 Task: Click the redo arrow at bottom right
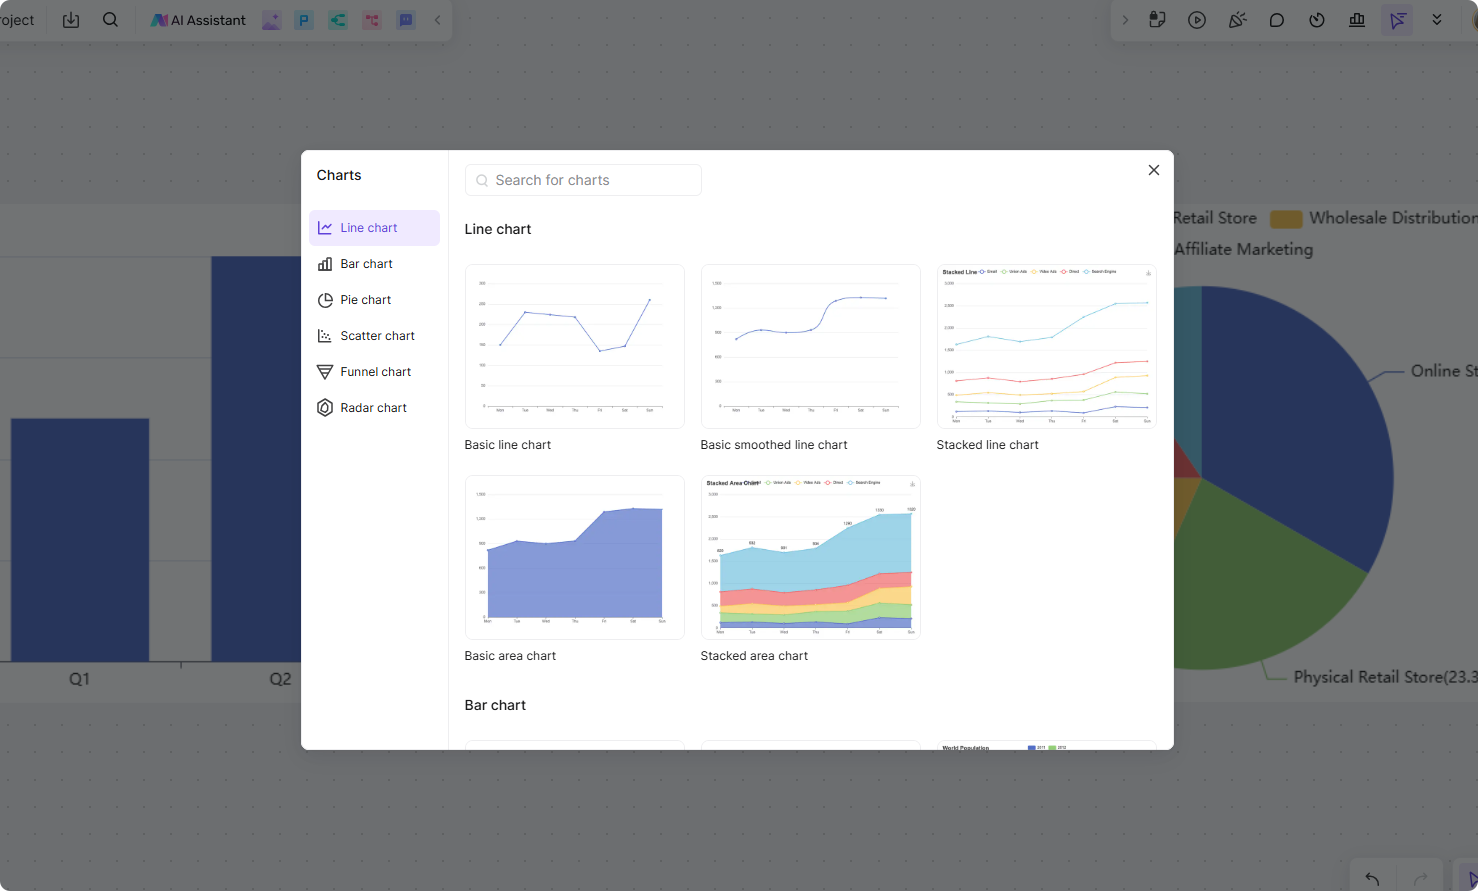pyautogui.click(x=1420, y=879)
